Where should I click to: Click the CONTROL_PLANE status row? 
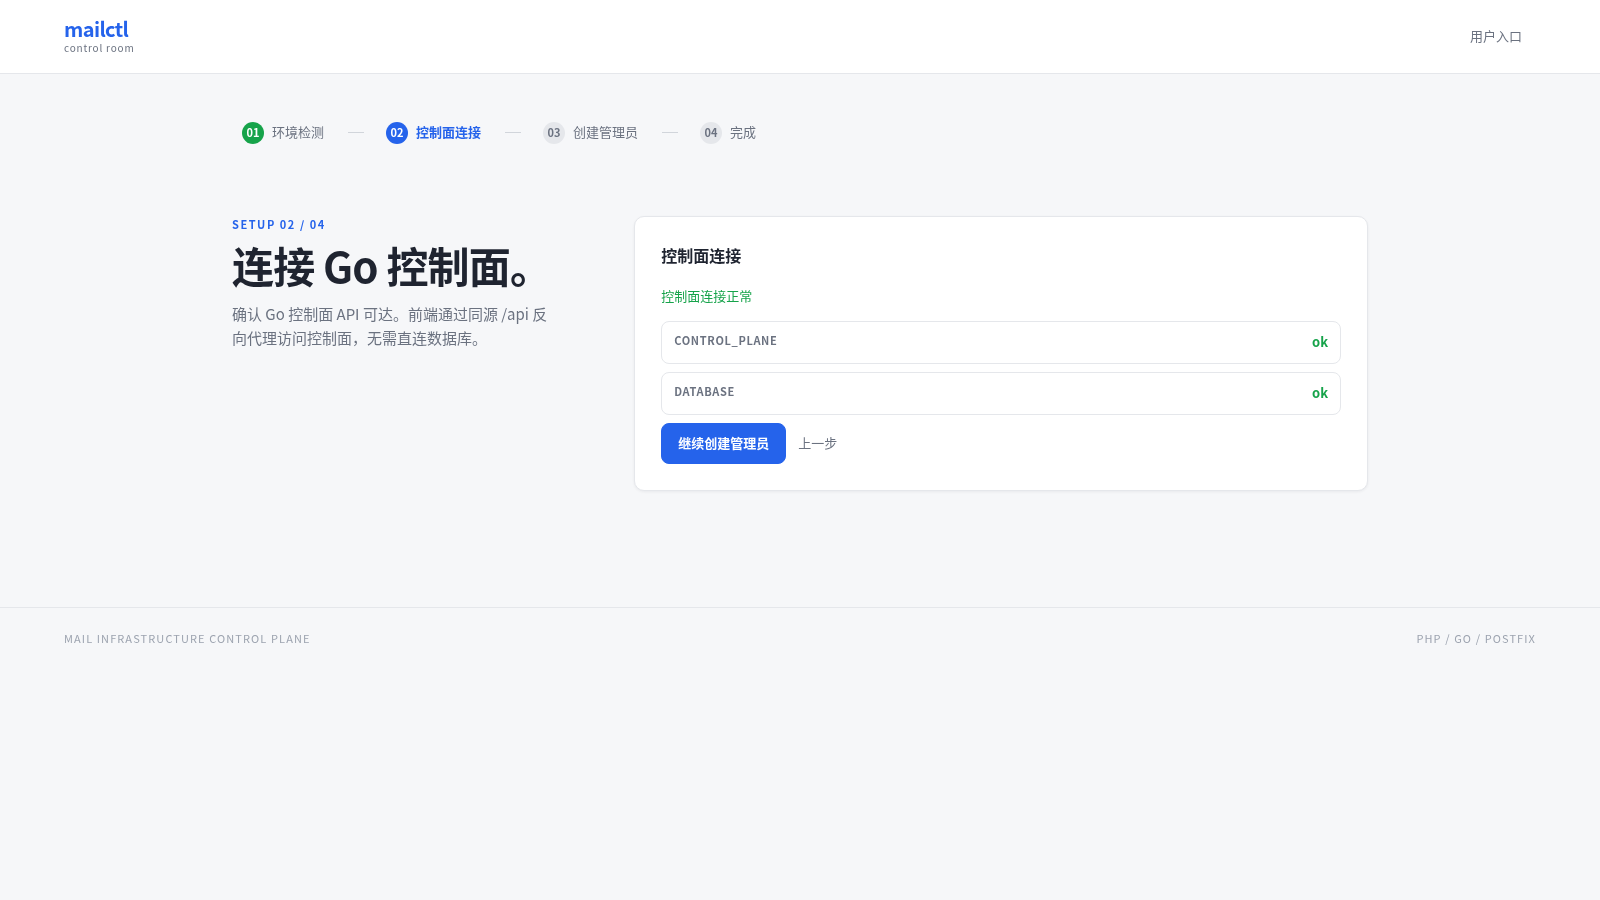(1000, 342)
